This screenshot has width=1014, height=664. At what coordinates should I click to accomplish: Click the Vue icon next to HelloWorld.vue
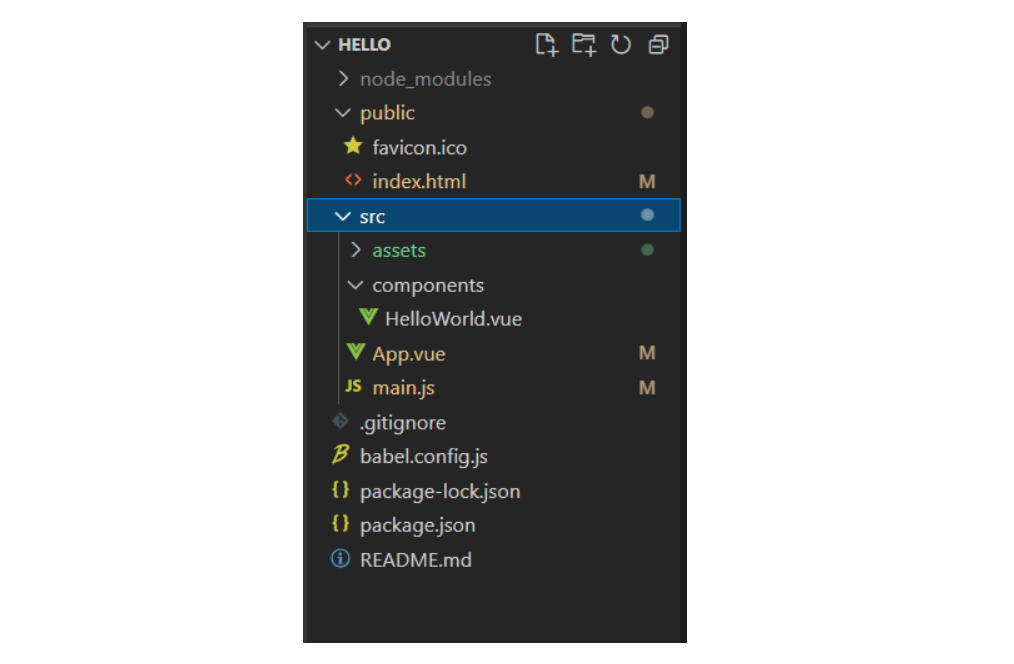368,319
